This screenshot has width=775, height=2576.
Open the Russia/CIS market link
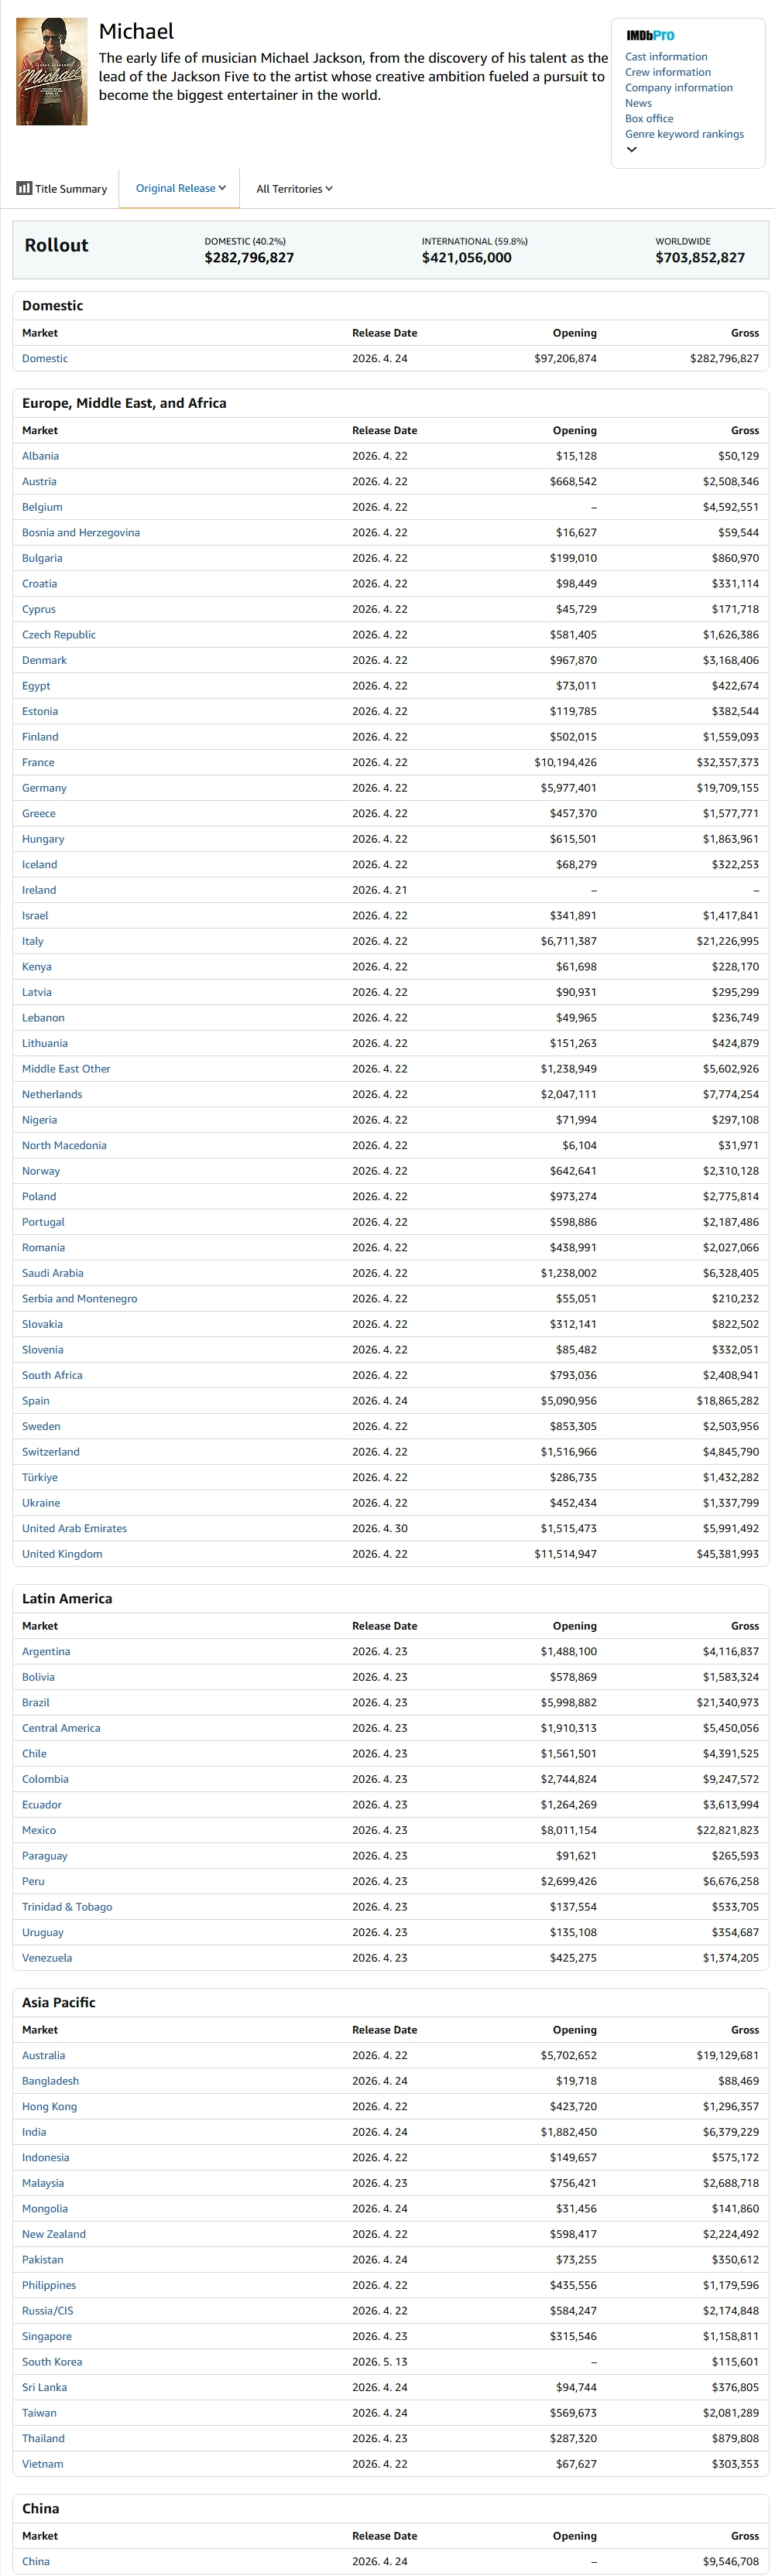point(47,2311)
